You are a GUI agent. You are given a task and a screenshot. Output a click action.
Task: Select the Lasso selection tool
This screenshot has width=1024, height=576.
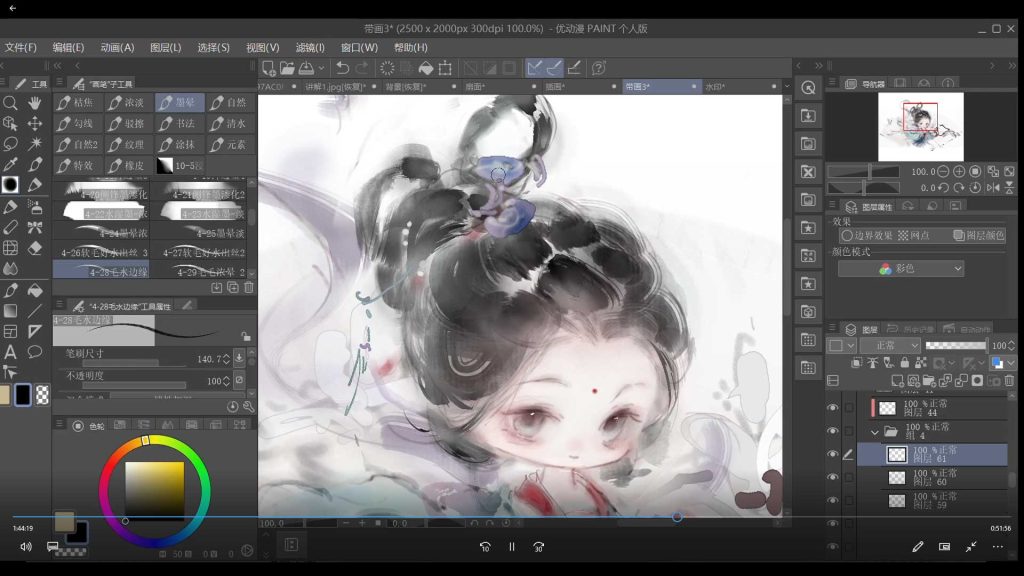click(10, 144)
